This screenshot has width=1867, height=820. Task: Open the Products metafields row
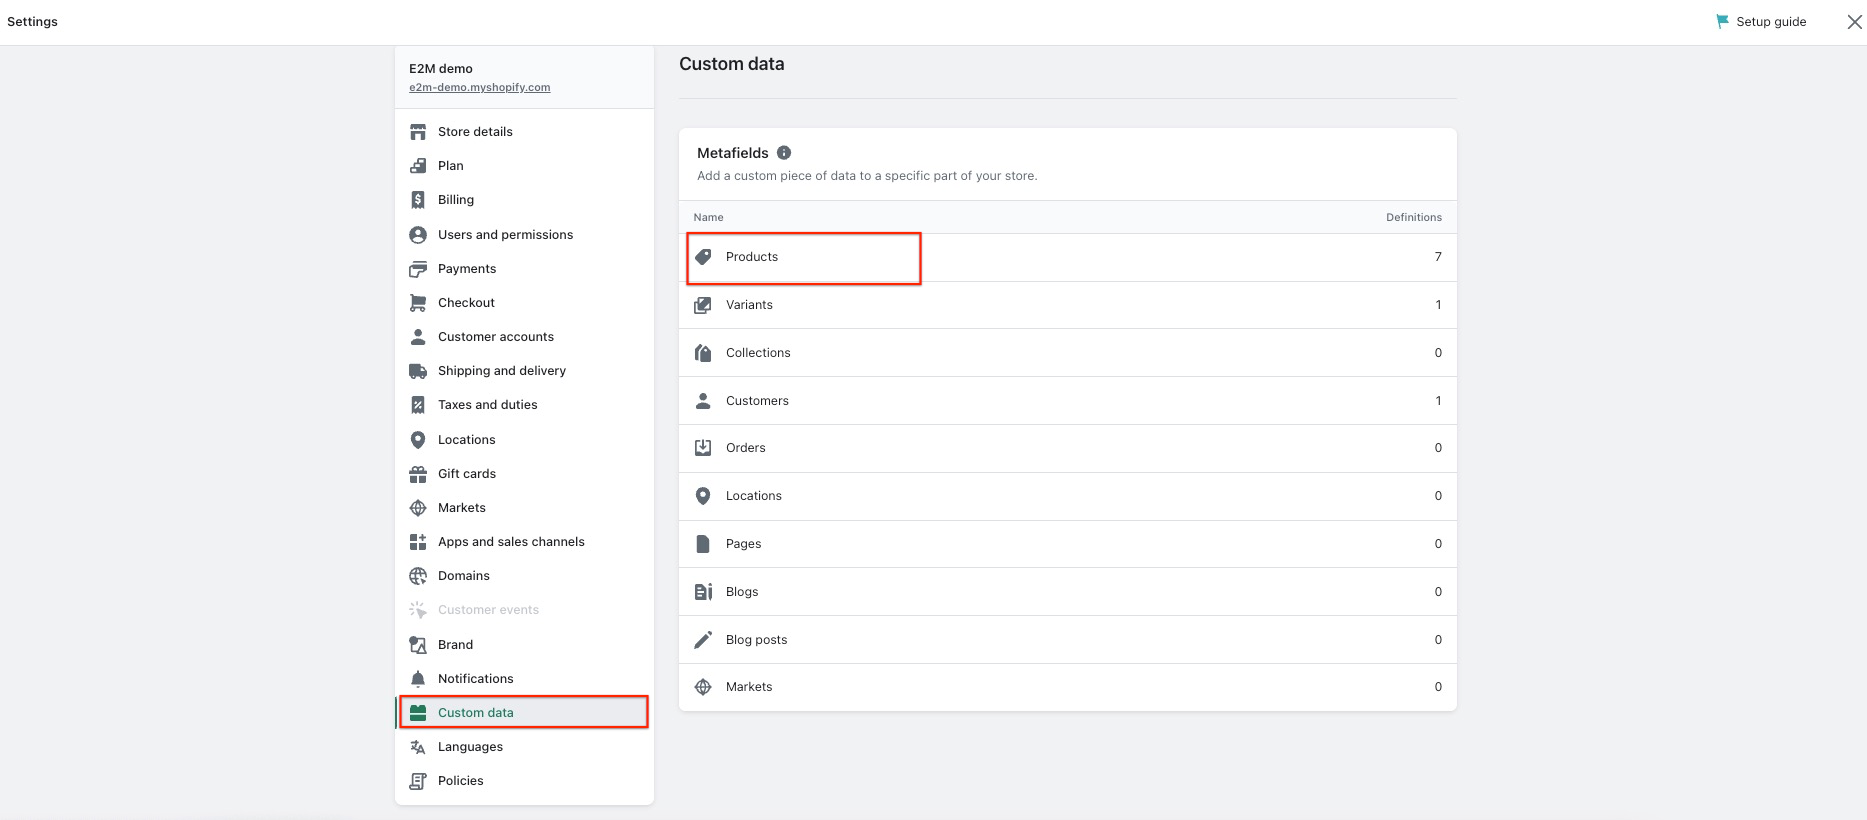click(752, 257)
